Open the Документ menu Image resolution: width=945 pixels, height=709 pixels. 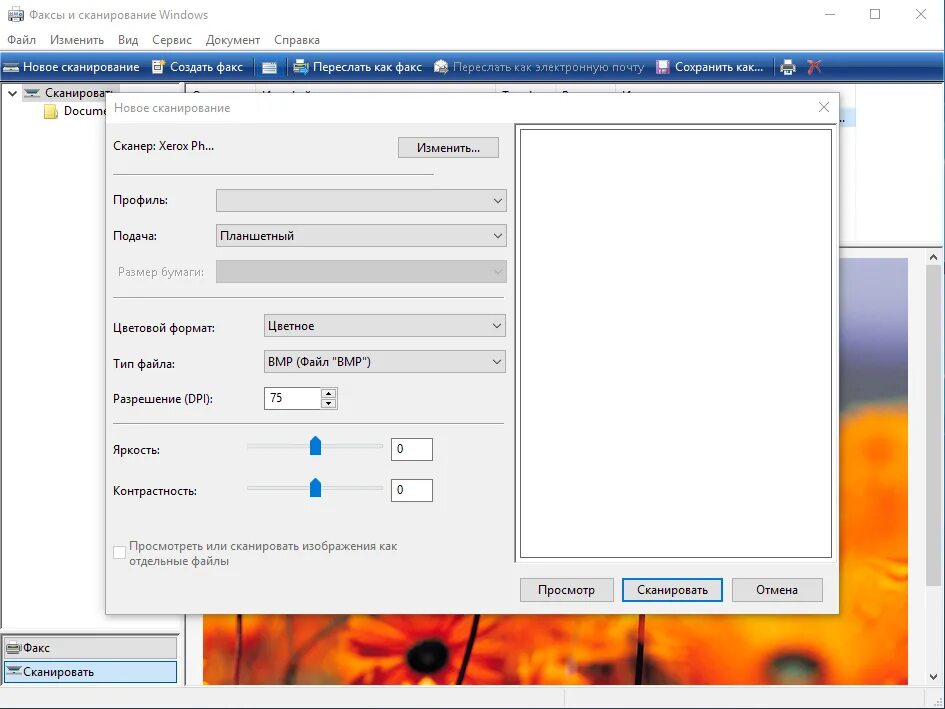pos(233,40)
